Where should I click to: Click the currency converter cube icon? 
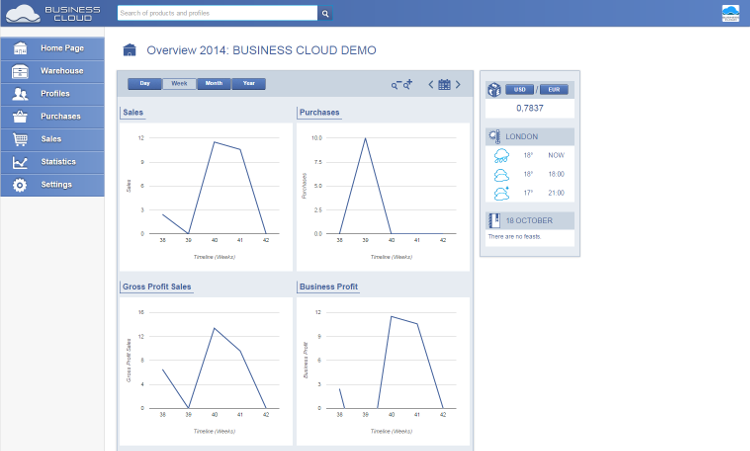tap(493, 90)
